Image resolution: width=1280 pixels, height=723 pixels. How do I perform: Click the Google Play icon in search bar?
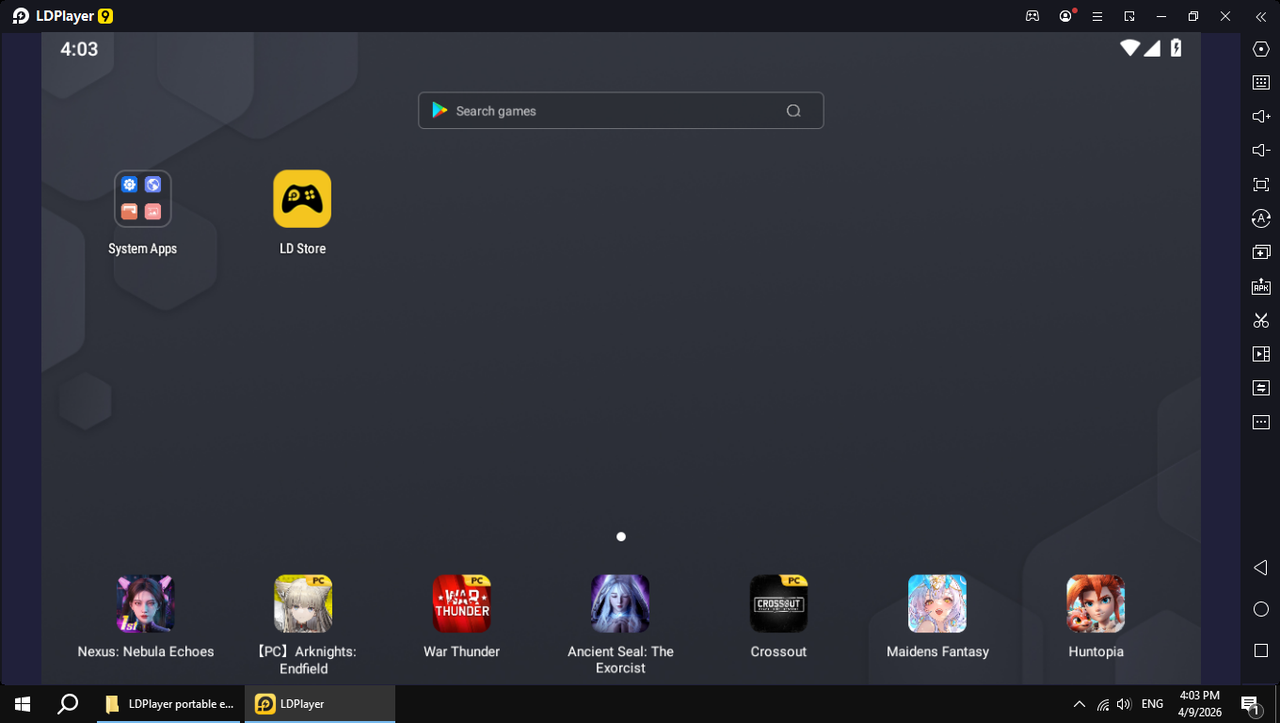pos(439,111)
